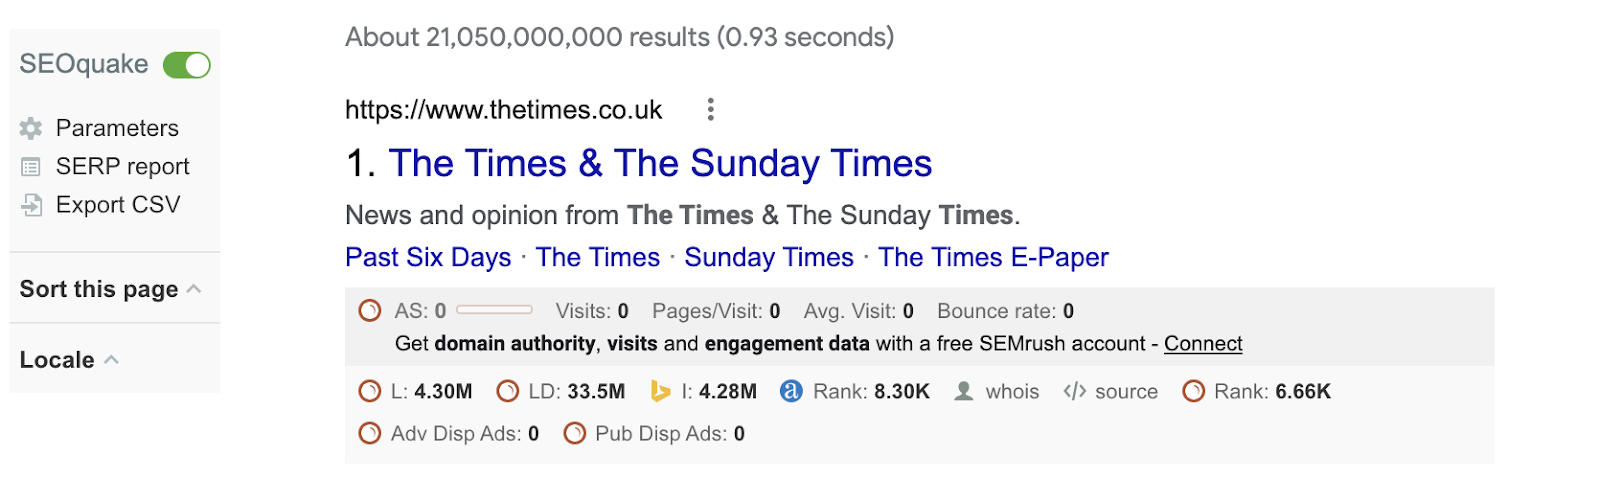The image size is (1600, 502).
Task: Select the Export CSV menu entry
Action: pyautogui.click(x=118, y=205)
